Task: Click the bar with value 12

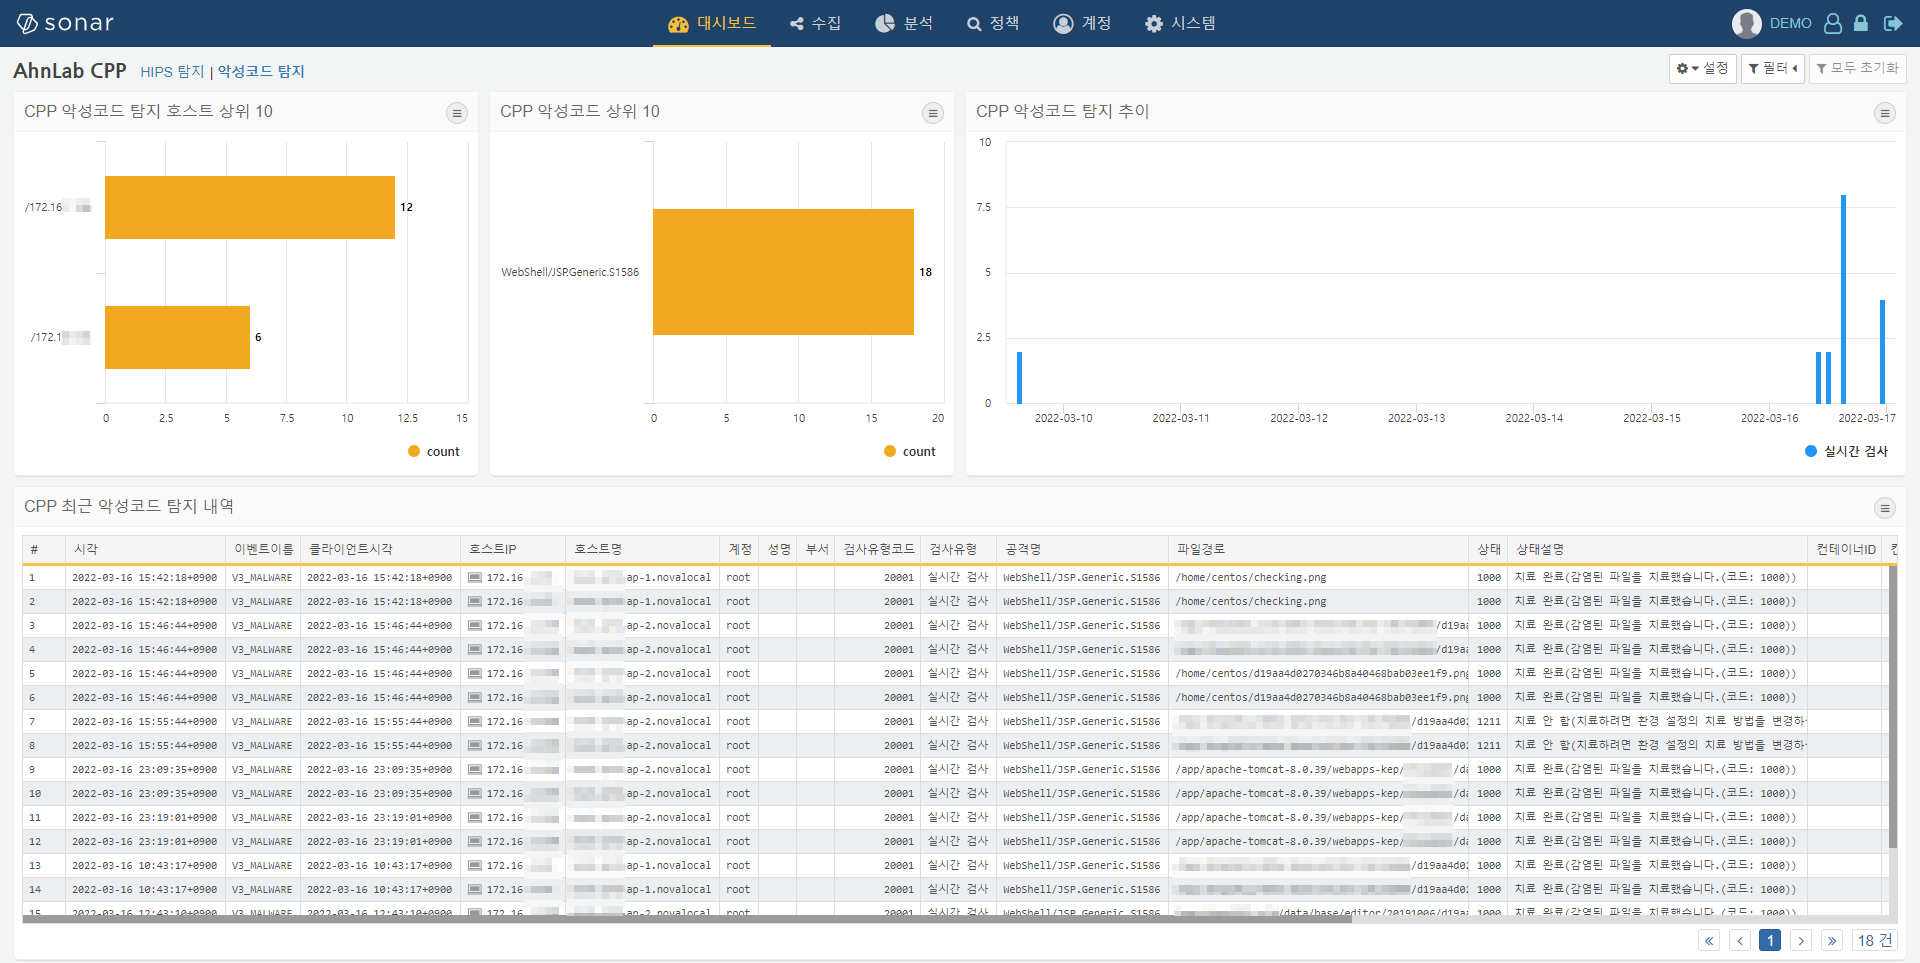Action: tap(250, 207)
